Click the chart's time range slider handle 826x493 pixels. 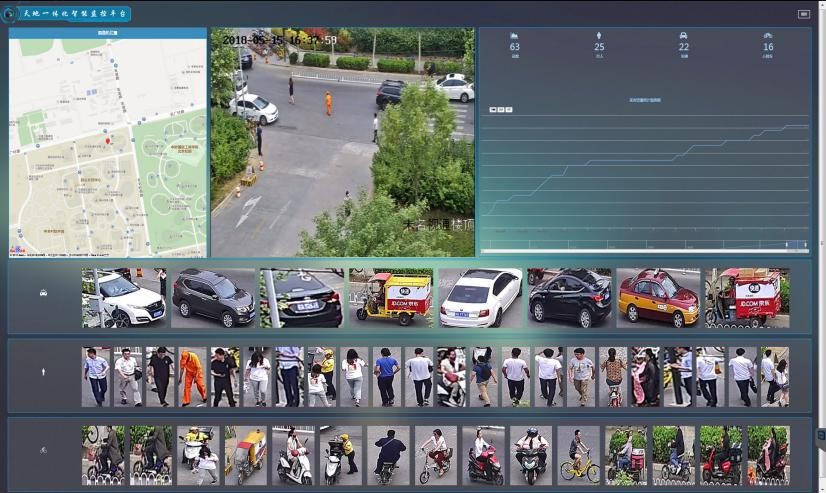787,244
